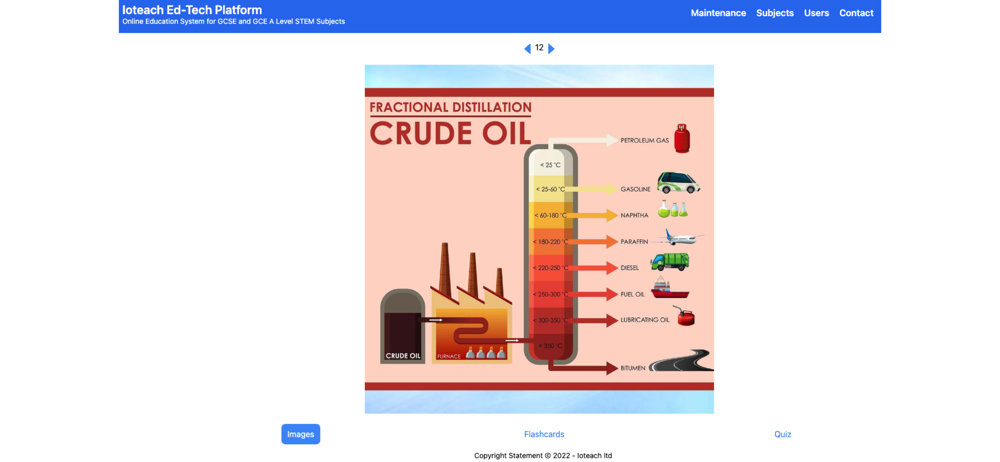Image resolution: width=1000 pixels, height=462 pixels.
Task: Click the red gas cylinder icon
Action: tap(682, 138)
